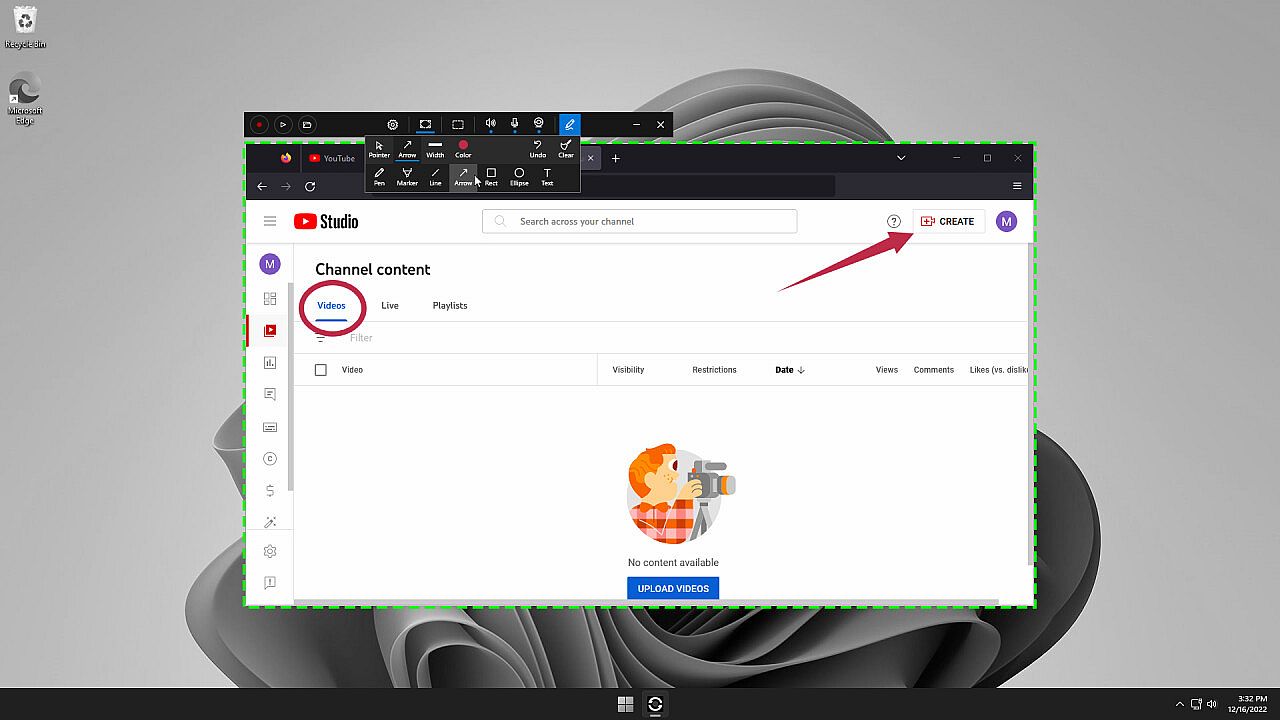Open a new browser tab

tap(616, 158)
